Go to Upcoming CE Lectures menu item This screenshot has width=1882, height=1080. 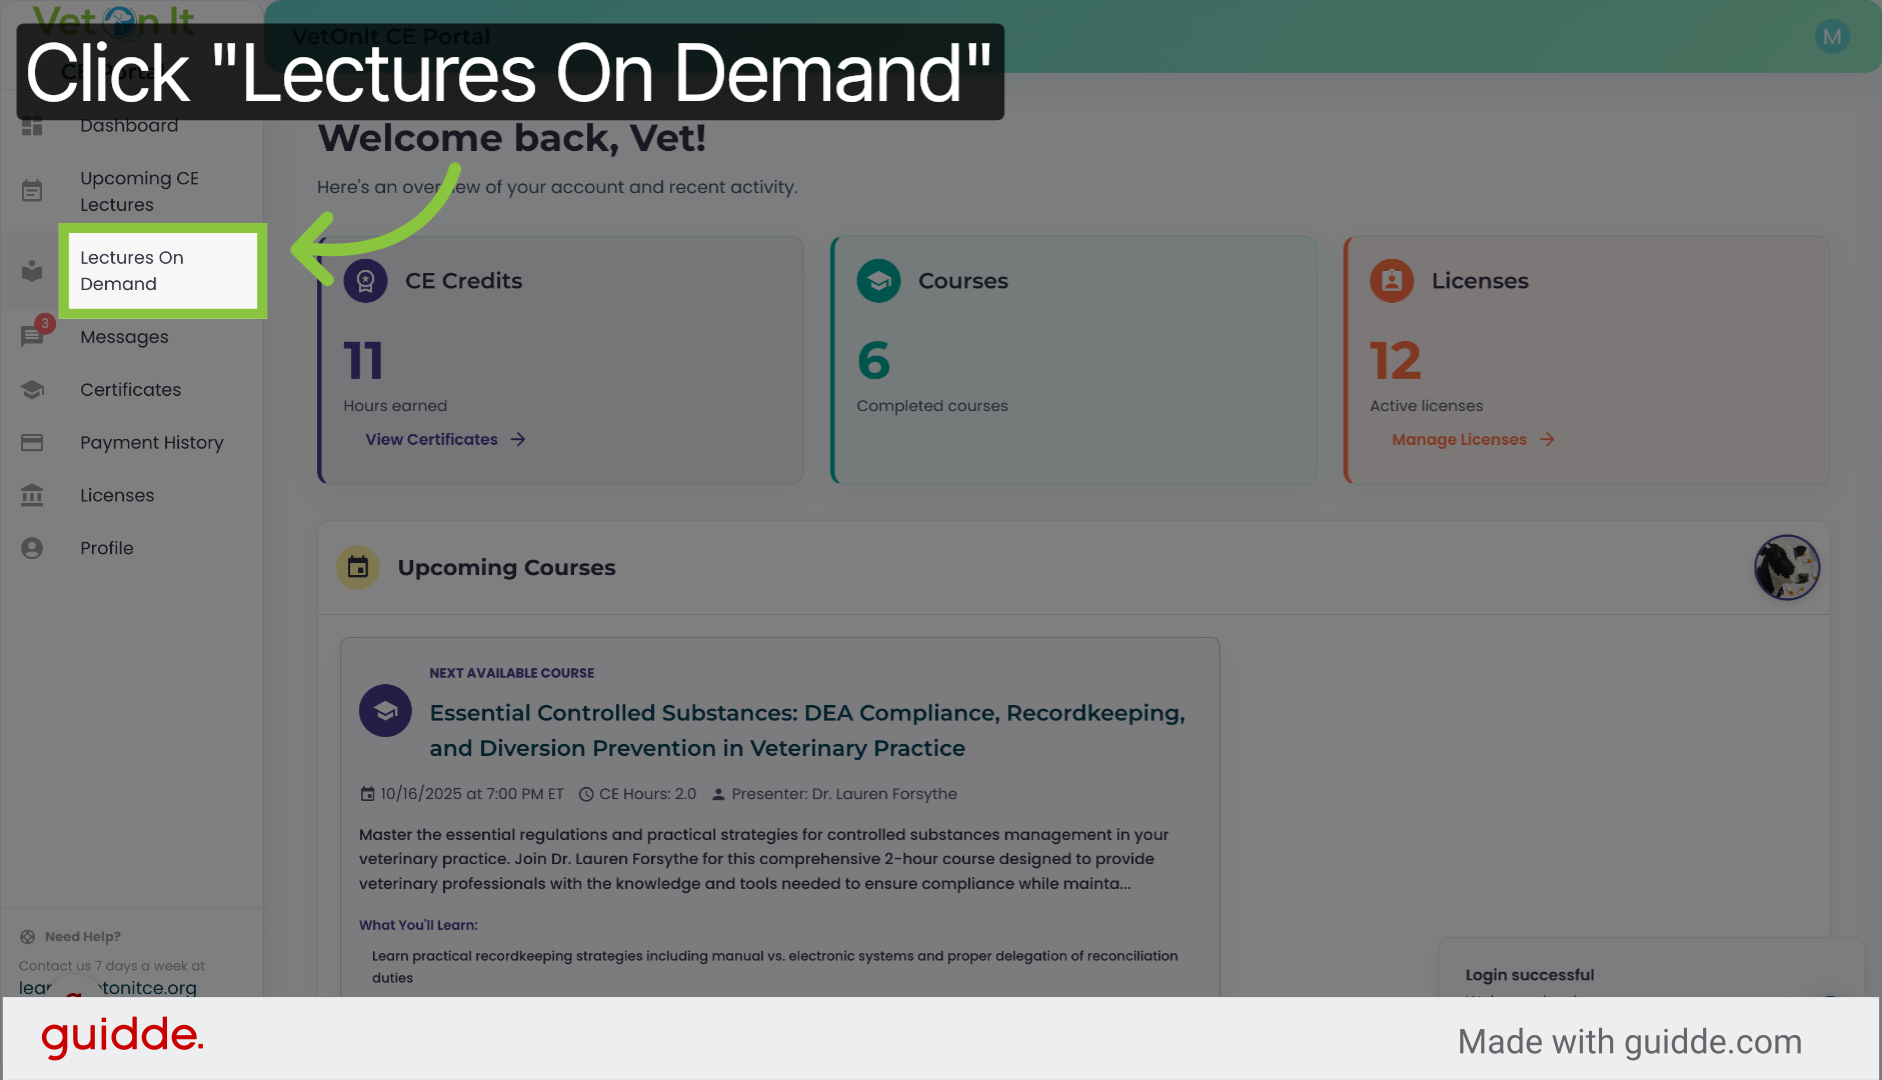pos(139,191)
